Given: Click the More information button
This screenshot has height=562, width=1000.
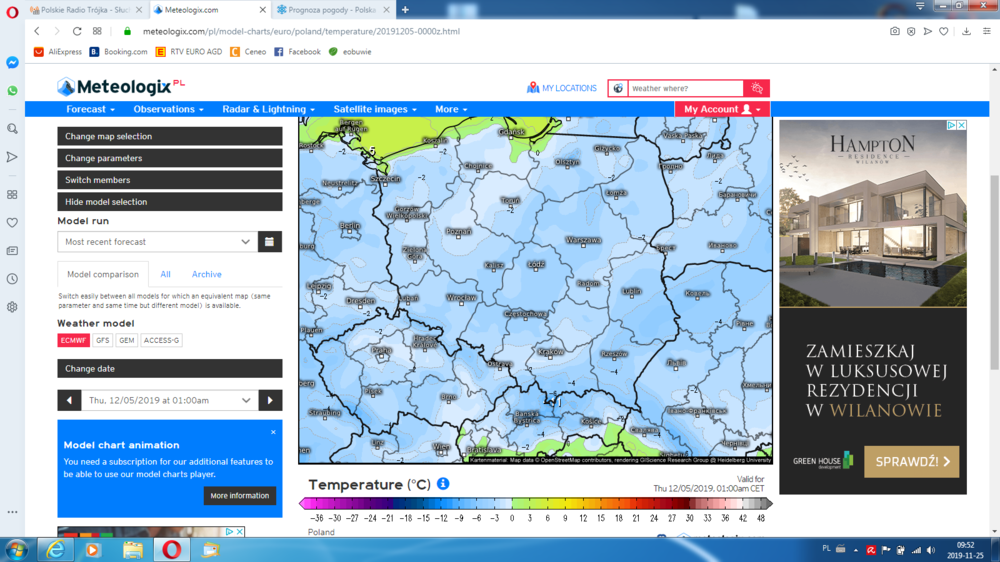Looking at the screenshot, I should pyautogui.click(x=240, y=496).
